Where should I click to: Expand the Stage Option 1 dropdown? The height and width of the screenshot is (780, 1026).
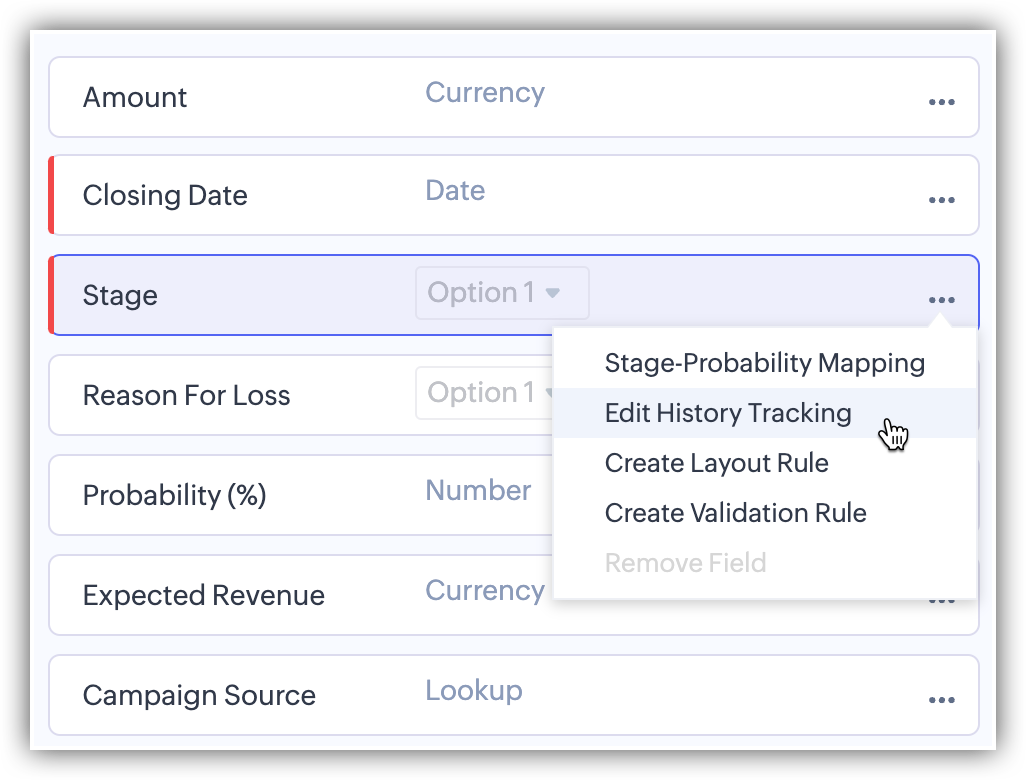(502, 293)
